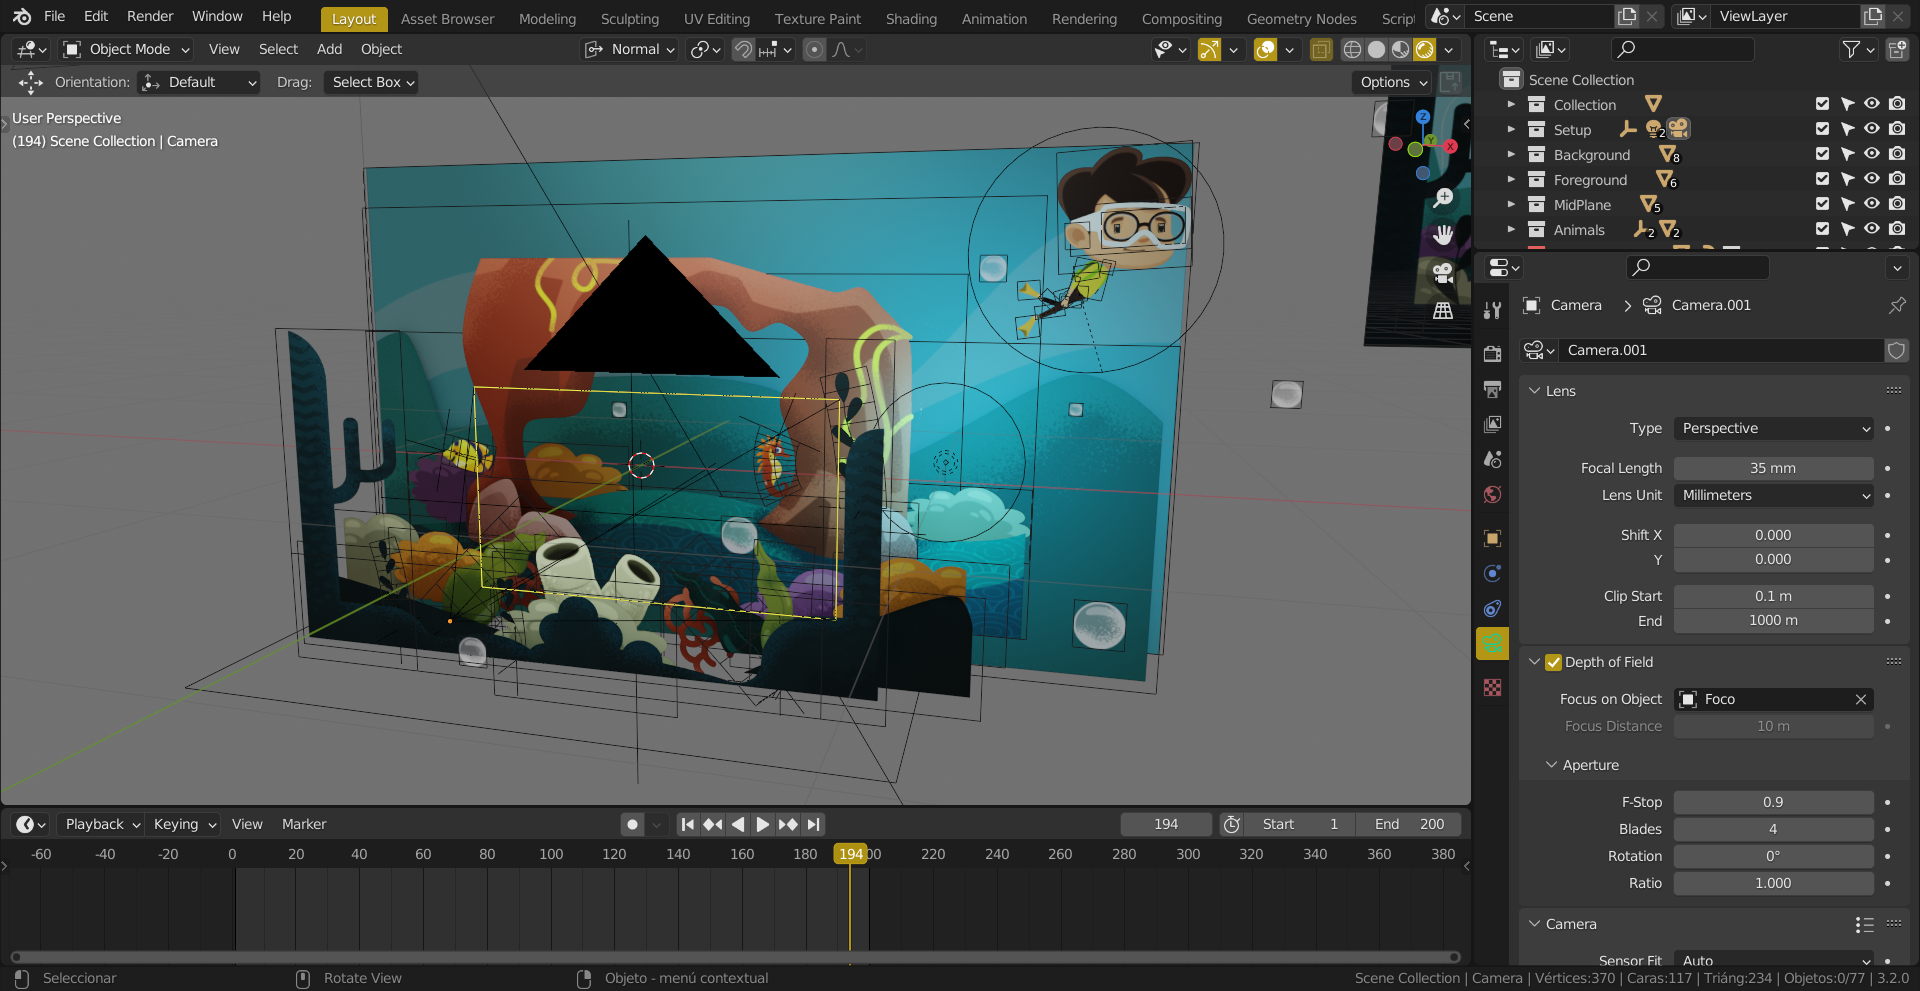Screen dimensions: 1920x991
Task: Expand the Setup collection in outliner
Action: 1511,129
